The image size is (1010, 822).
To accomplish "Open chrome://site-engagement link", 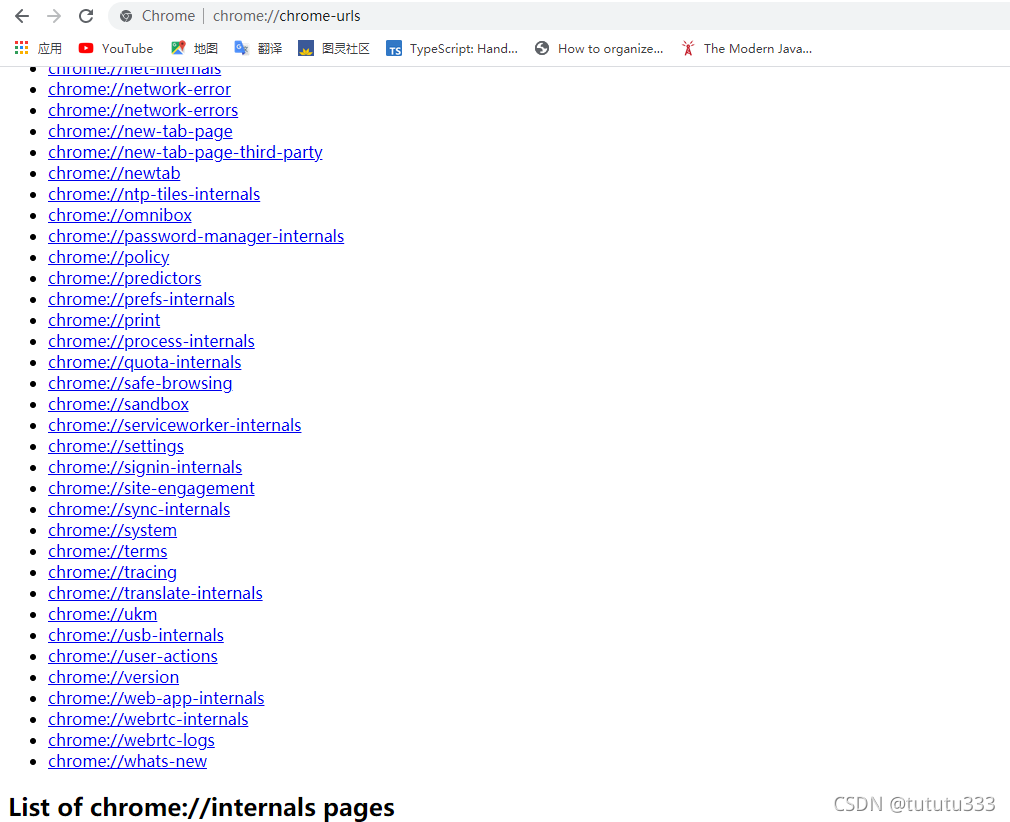I will pos(151,488).
